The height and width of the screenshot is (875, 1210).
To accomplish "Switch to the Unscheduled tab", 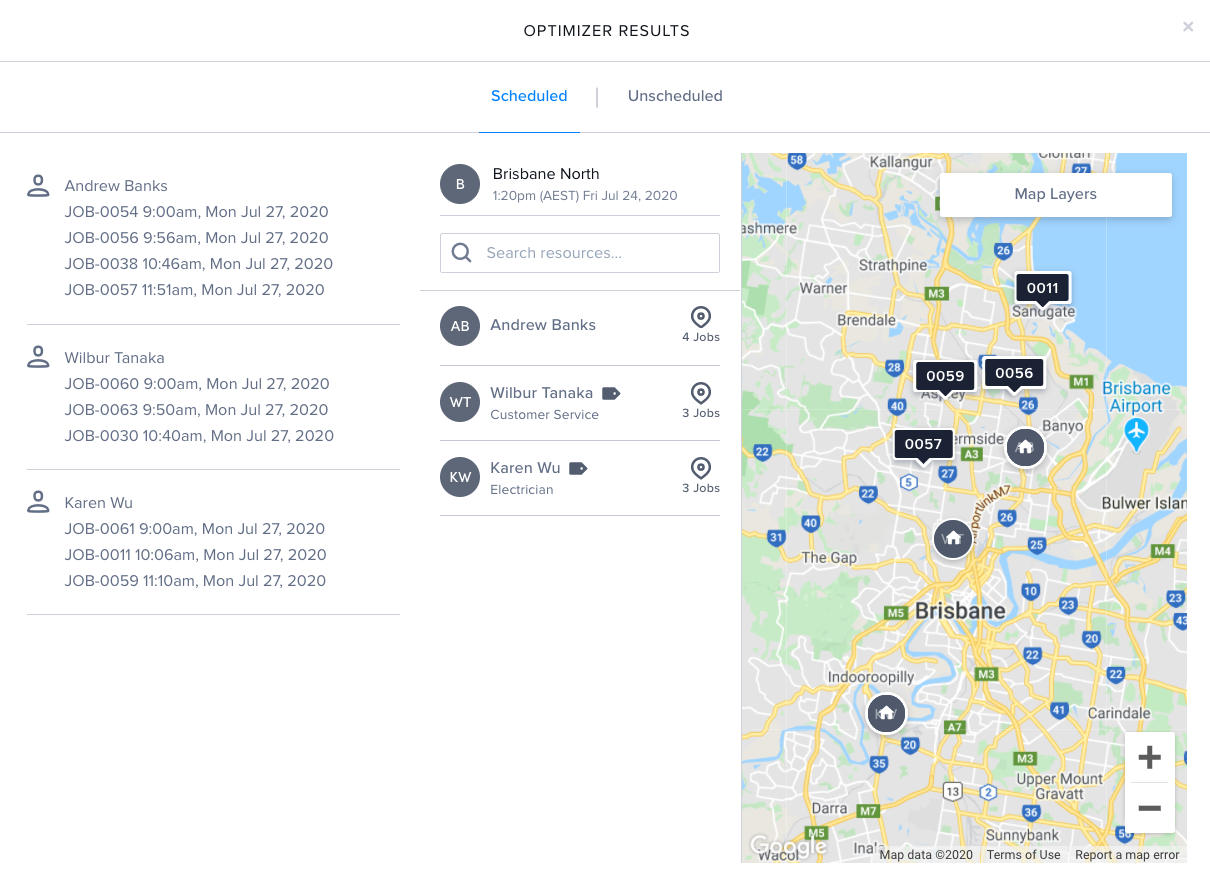I will (674, 96).
